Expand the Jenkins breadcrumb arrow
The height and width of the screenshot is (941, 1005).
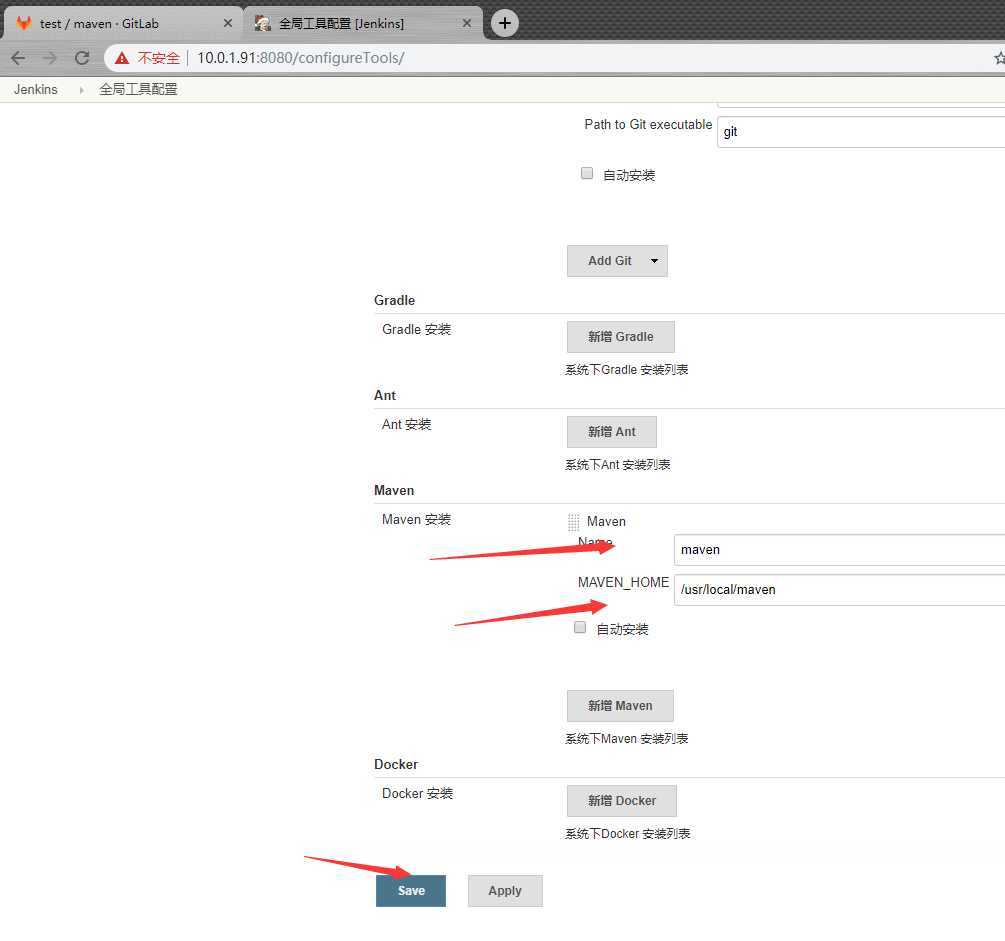point(81,90)
